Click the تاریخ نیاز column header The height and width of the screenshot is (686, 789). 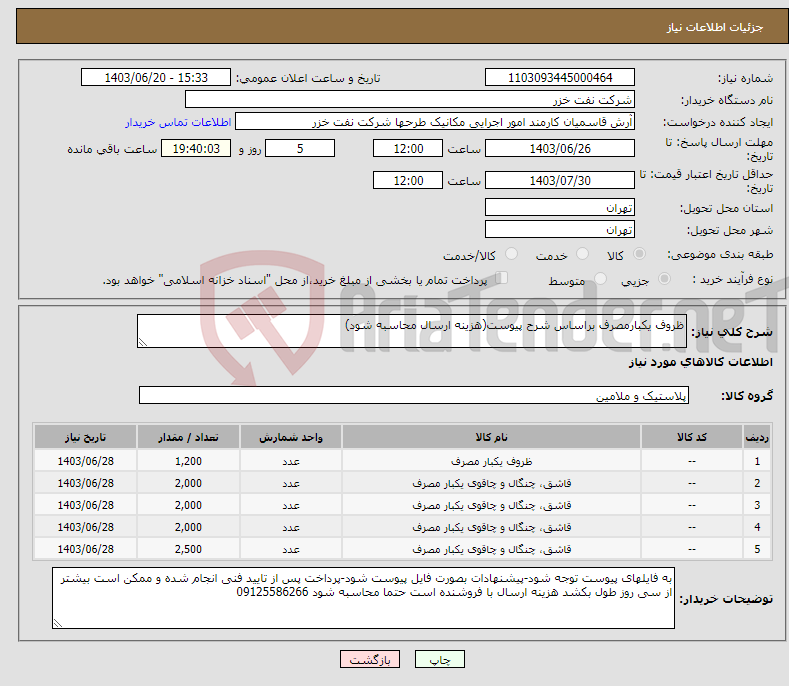coord(86,437)
